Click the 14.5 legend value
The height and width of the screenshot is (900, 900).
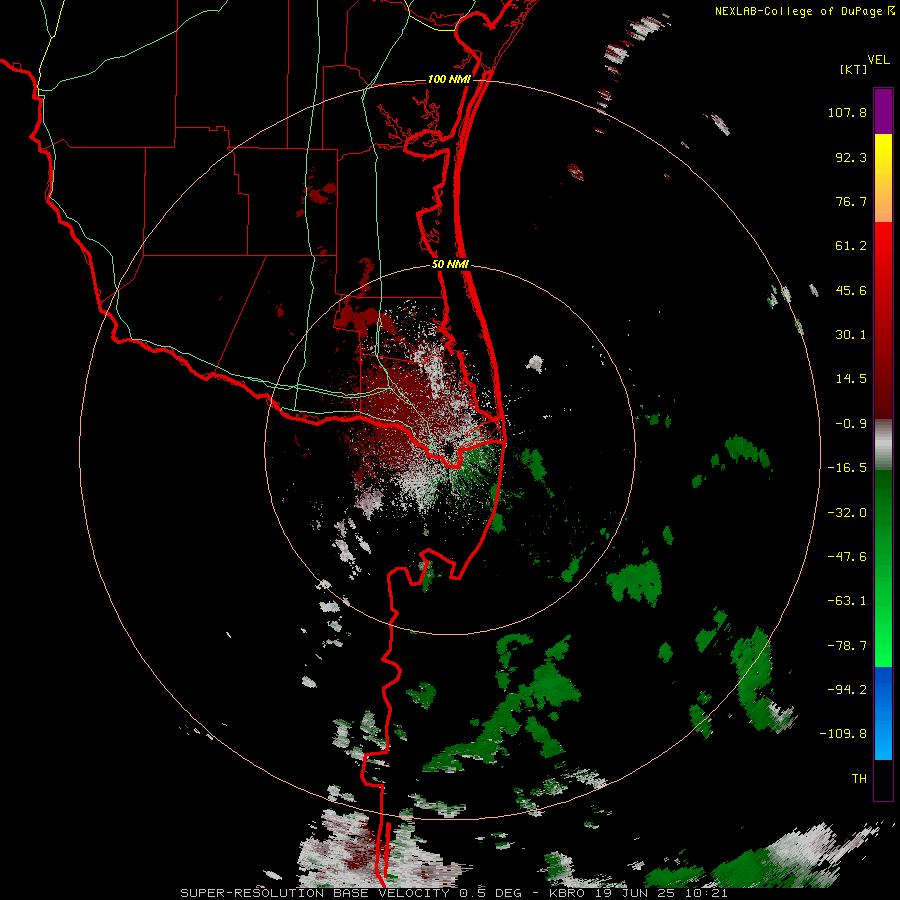(x=851, y=379)
